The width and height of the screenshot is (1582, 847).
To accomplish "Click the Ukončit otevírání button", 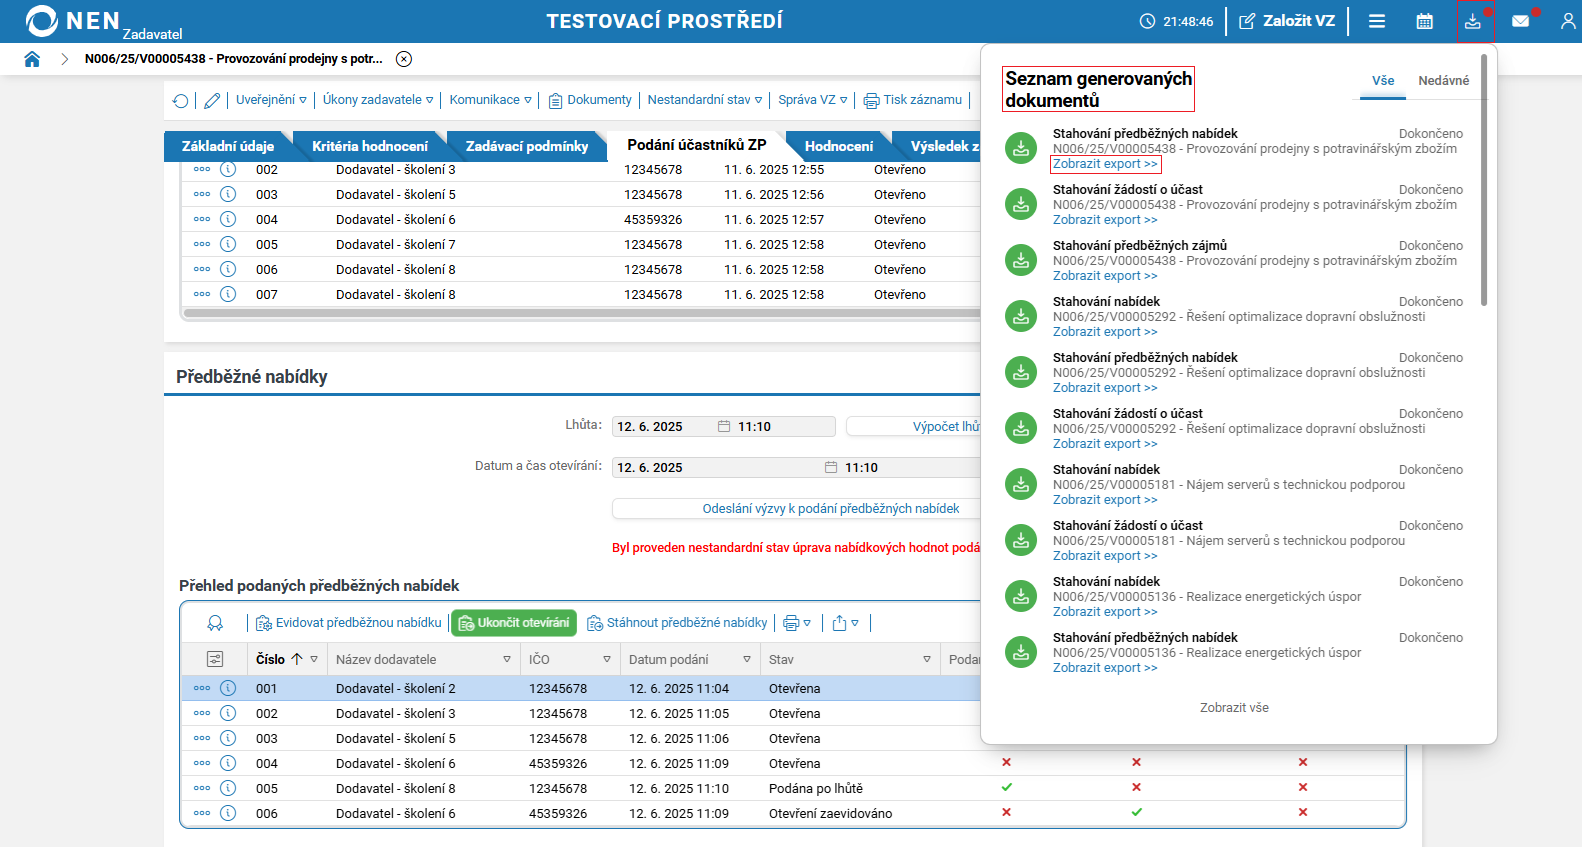I will point(514,623).
